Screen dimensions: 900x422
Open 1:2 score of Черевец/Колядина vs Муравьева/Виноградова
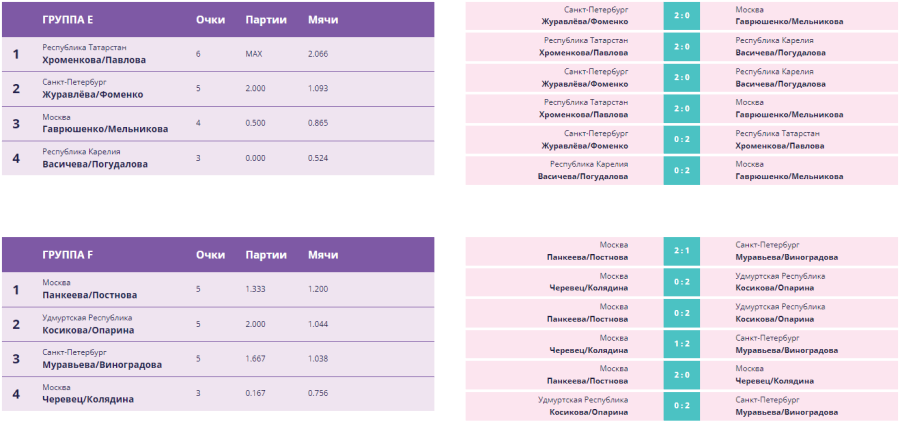[x=683, y=344]
